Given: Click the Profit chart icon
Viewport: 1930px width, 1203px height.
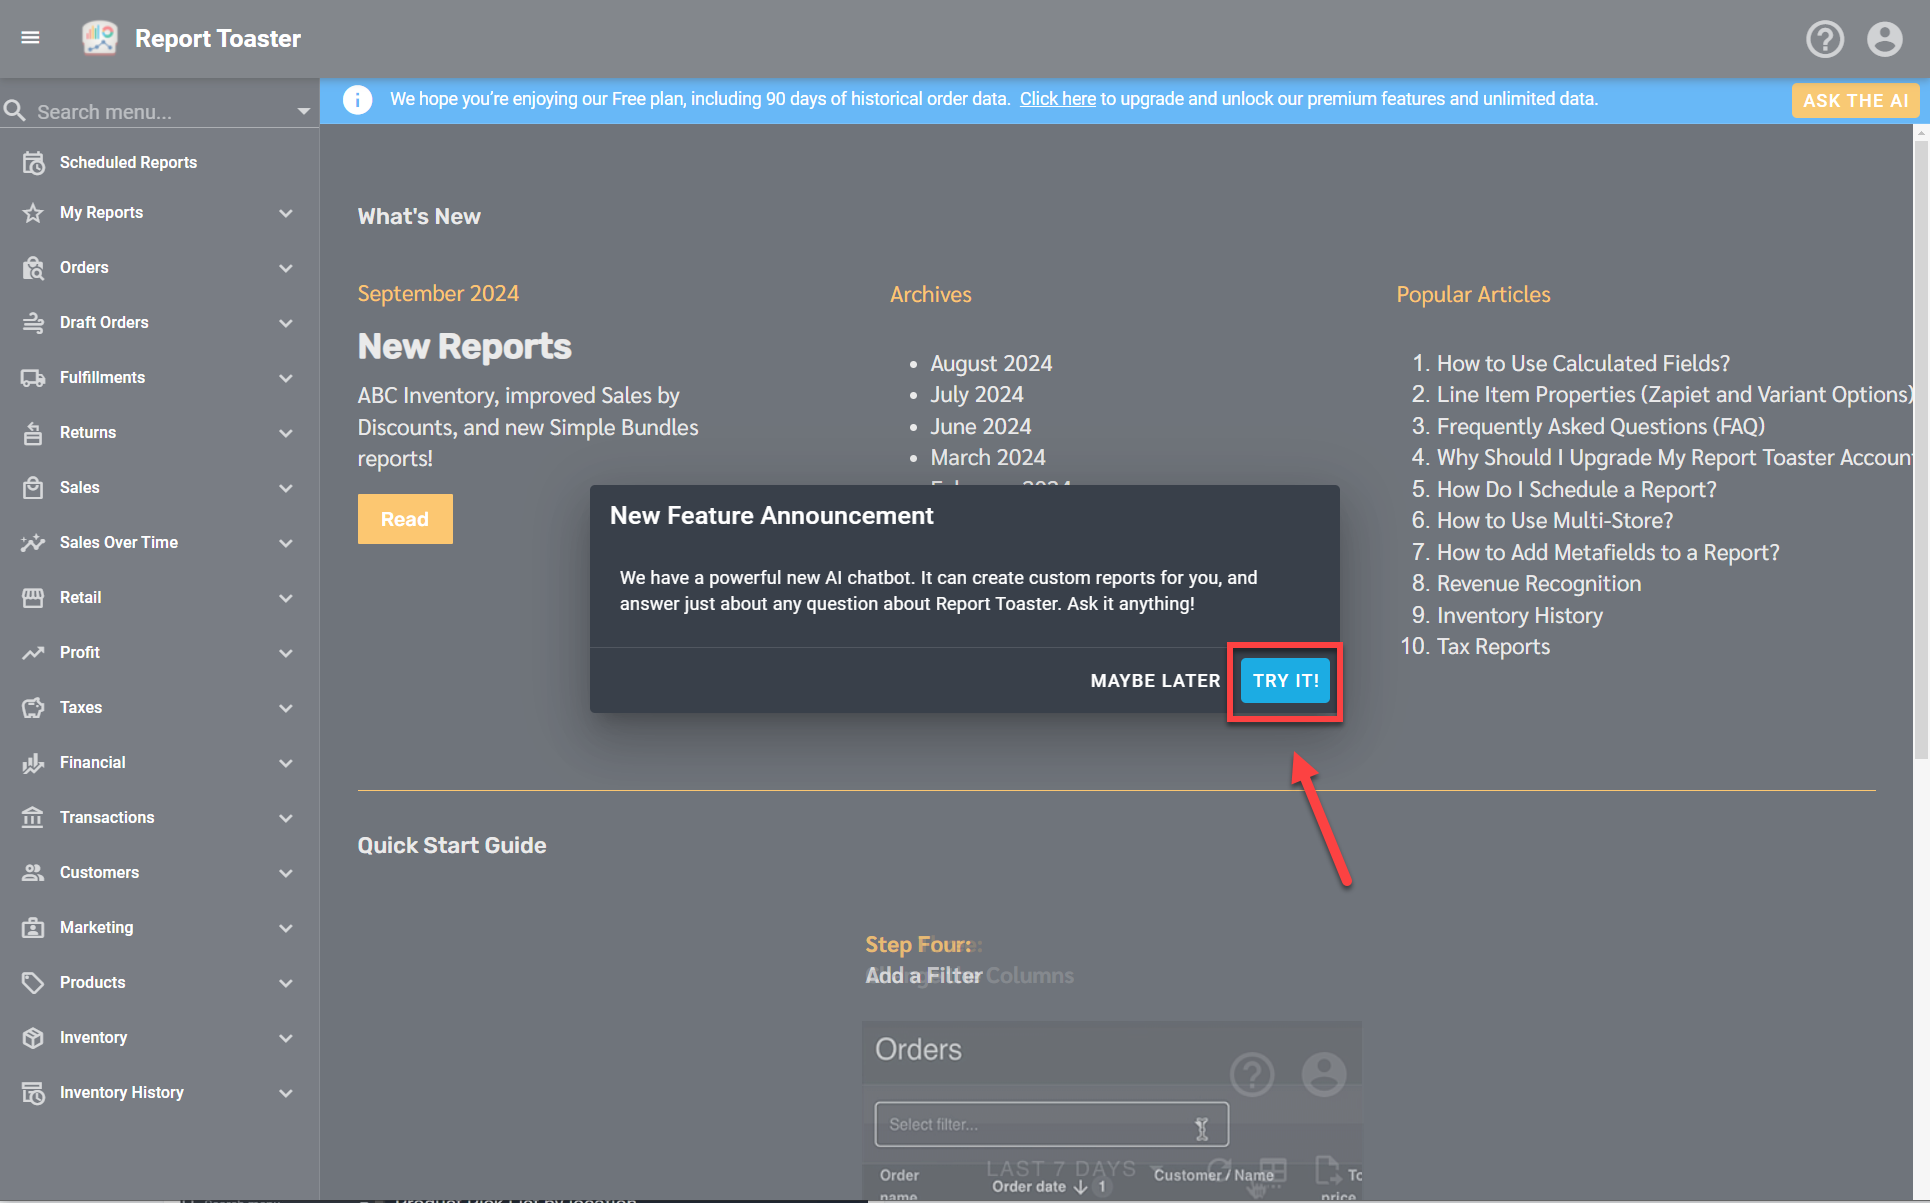Looking at the screenshot, I should pos(33,652).
